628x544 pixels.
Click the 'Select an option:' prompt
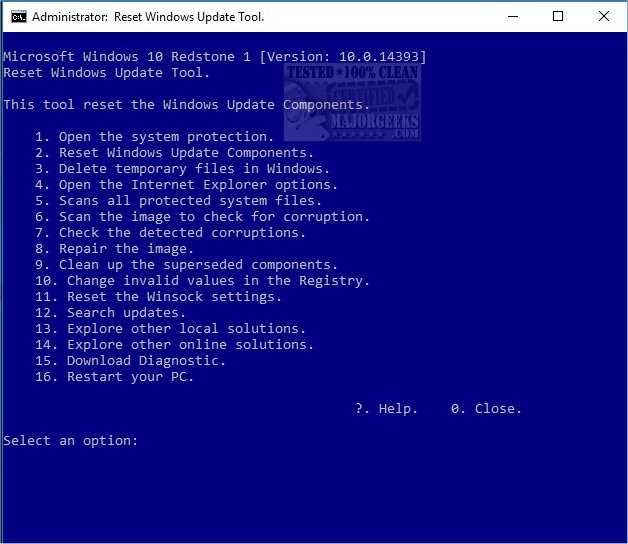[x=70, y=441]
